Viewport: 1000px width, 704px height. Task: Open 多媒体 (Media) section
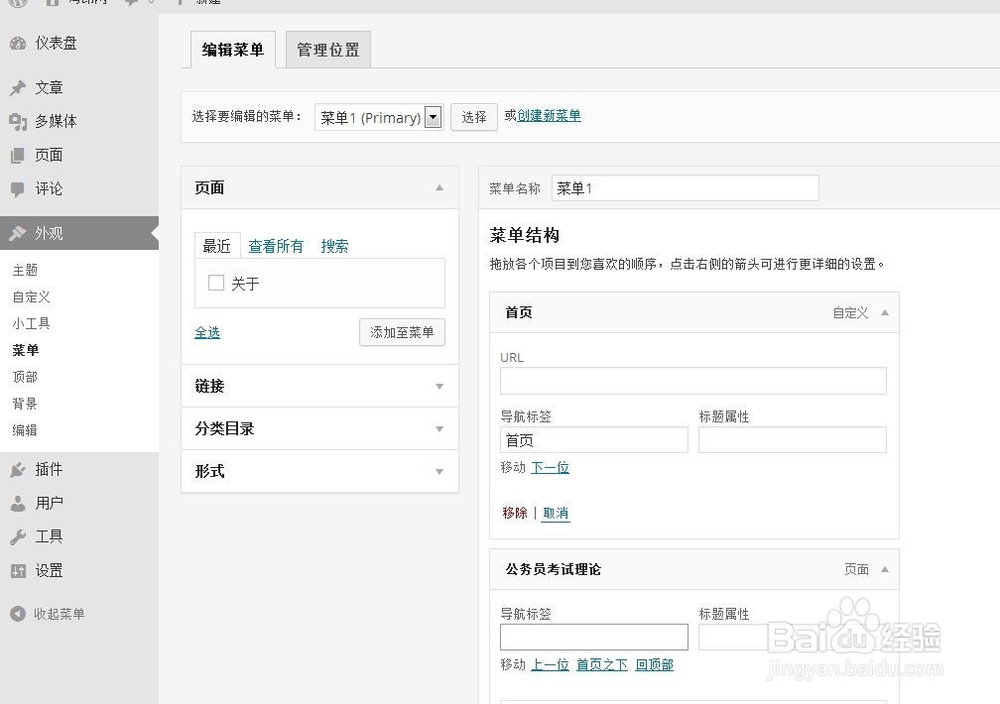50,121
